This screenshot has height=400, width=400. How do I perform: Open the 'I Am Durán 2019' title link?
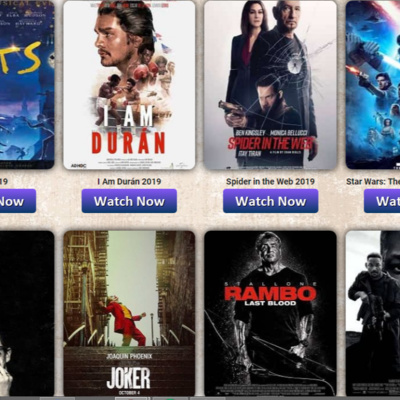point(129,182)
